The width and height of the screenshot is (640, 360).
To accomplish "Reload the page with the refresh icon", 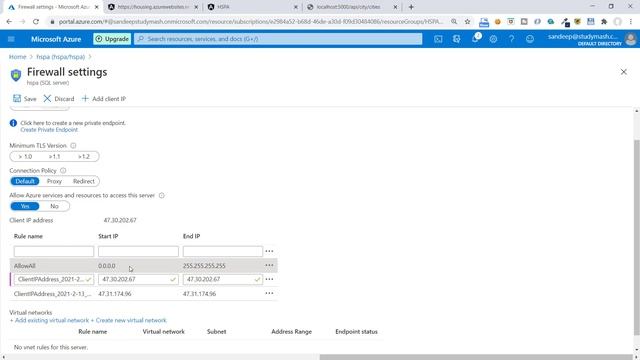I will 36,22.
